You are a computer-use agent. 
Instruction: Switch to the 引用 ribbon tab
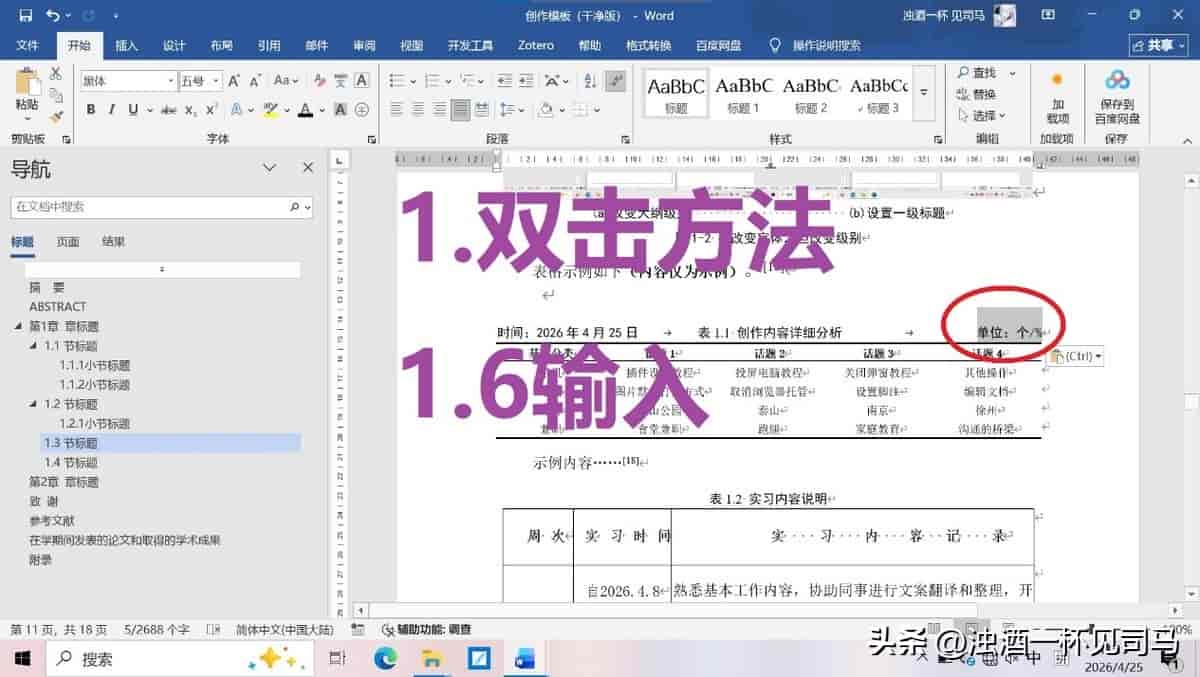click(269, 45)
